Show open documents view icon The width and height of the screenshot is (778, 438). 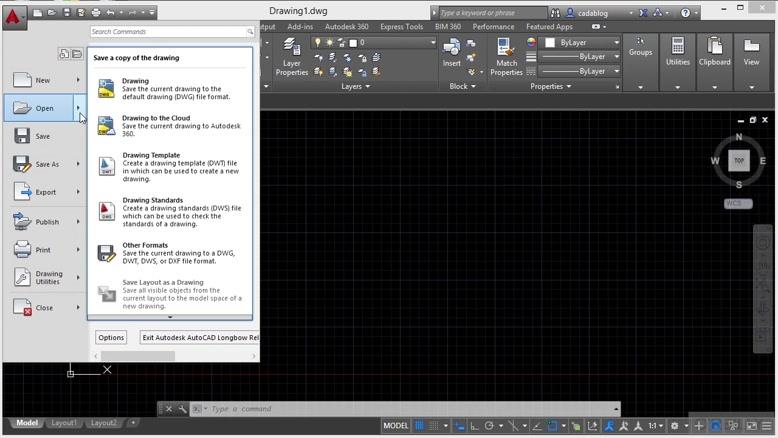tap(77, 54)
